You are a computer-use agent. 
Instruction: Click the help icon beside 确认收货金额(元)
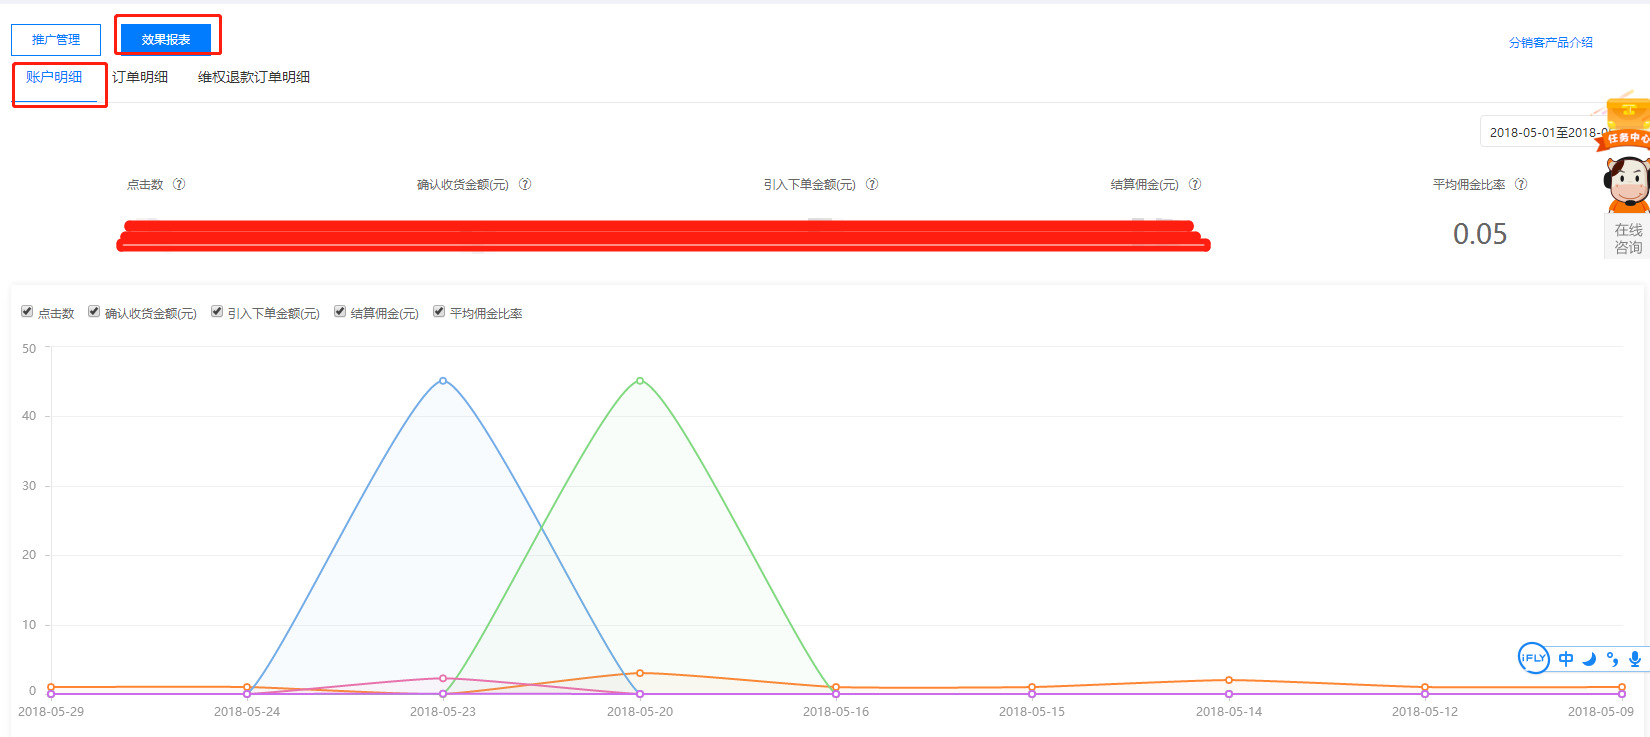tap(525, 184)
